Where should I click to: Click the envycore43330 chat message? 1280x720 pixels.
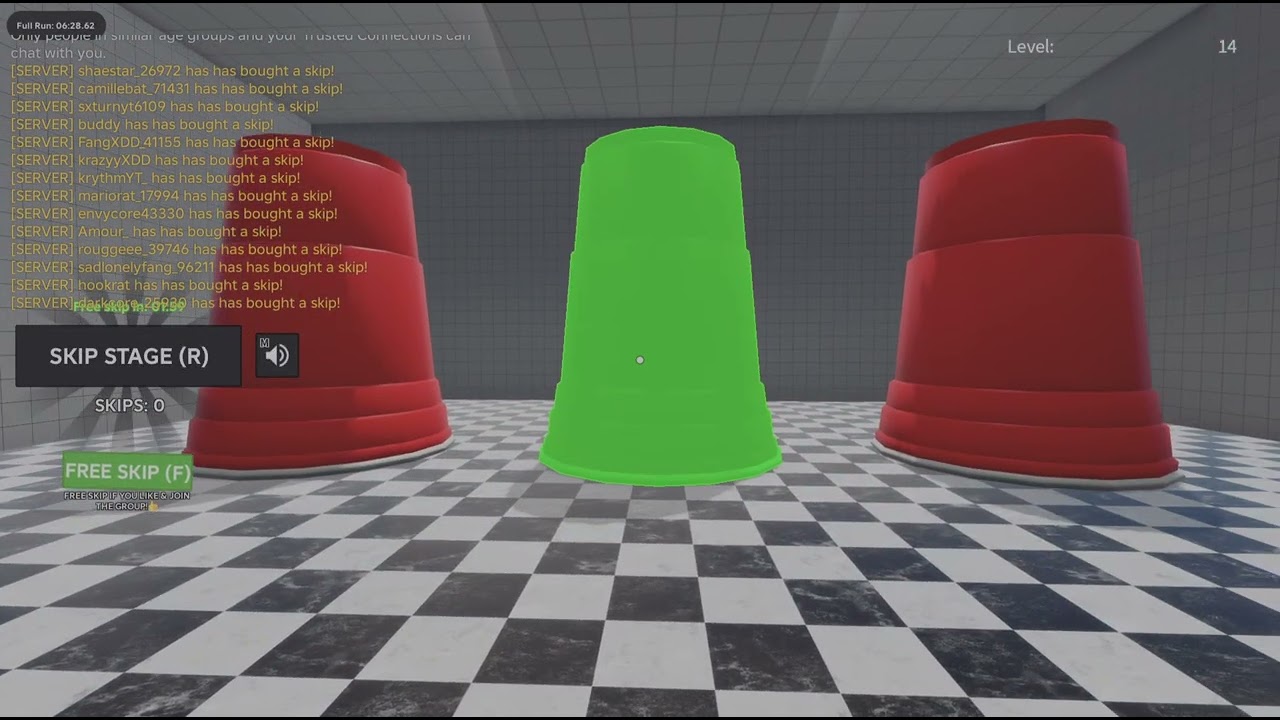coord(174,214)
